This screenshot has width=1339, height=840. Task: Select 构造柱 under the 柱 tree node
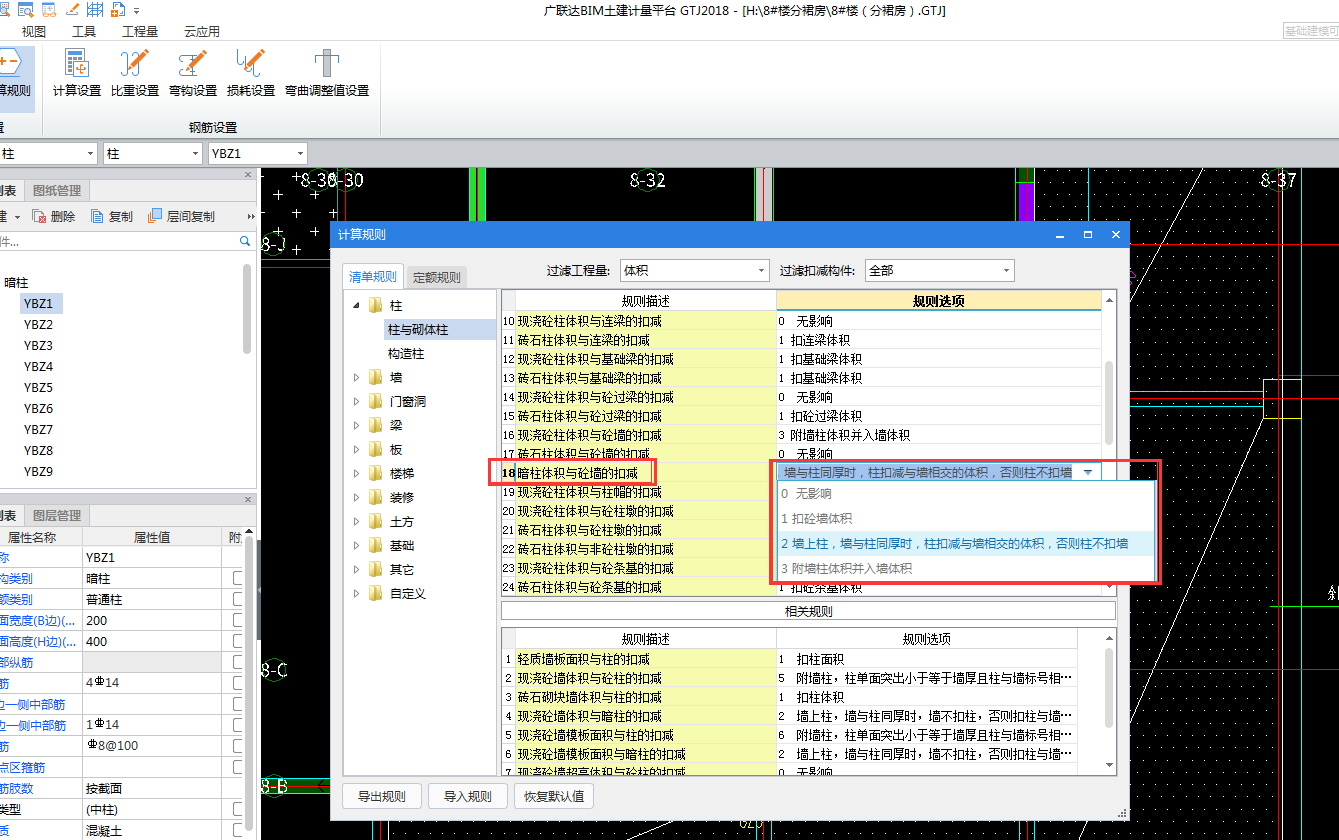tap(406, 353)
